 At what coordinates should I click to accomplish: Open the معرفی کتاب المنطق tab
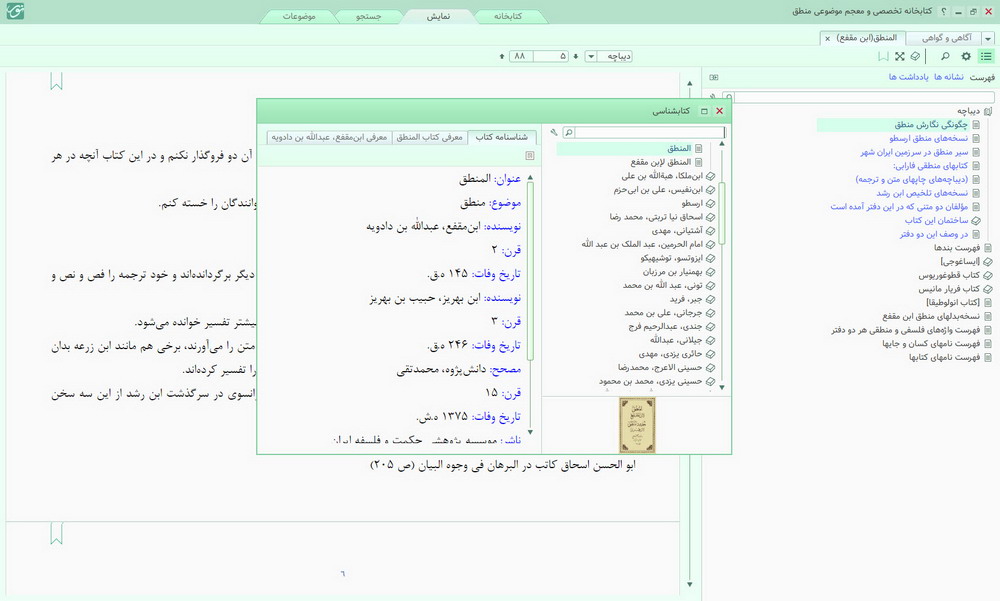(429, 137)
